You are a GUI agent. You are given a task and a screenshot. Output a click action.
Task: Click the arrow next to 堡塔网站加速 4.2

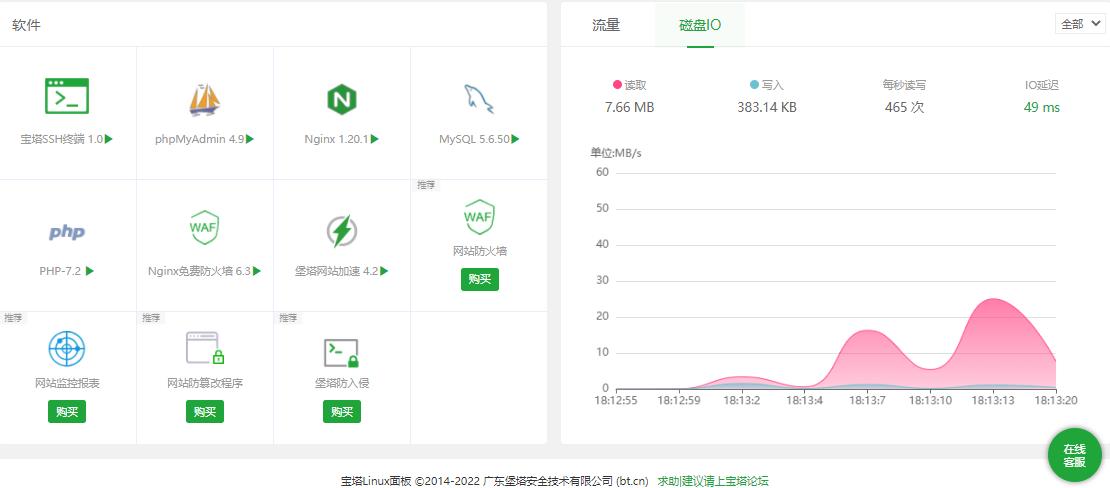[384, 271]
